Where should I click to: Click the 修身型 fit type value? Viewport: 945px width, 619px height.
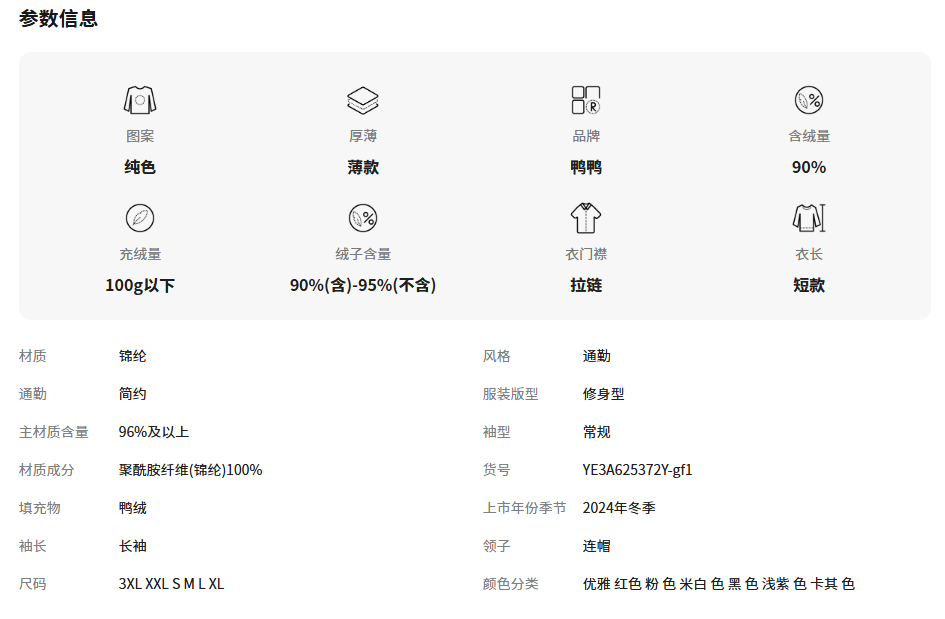click(603, 394)
